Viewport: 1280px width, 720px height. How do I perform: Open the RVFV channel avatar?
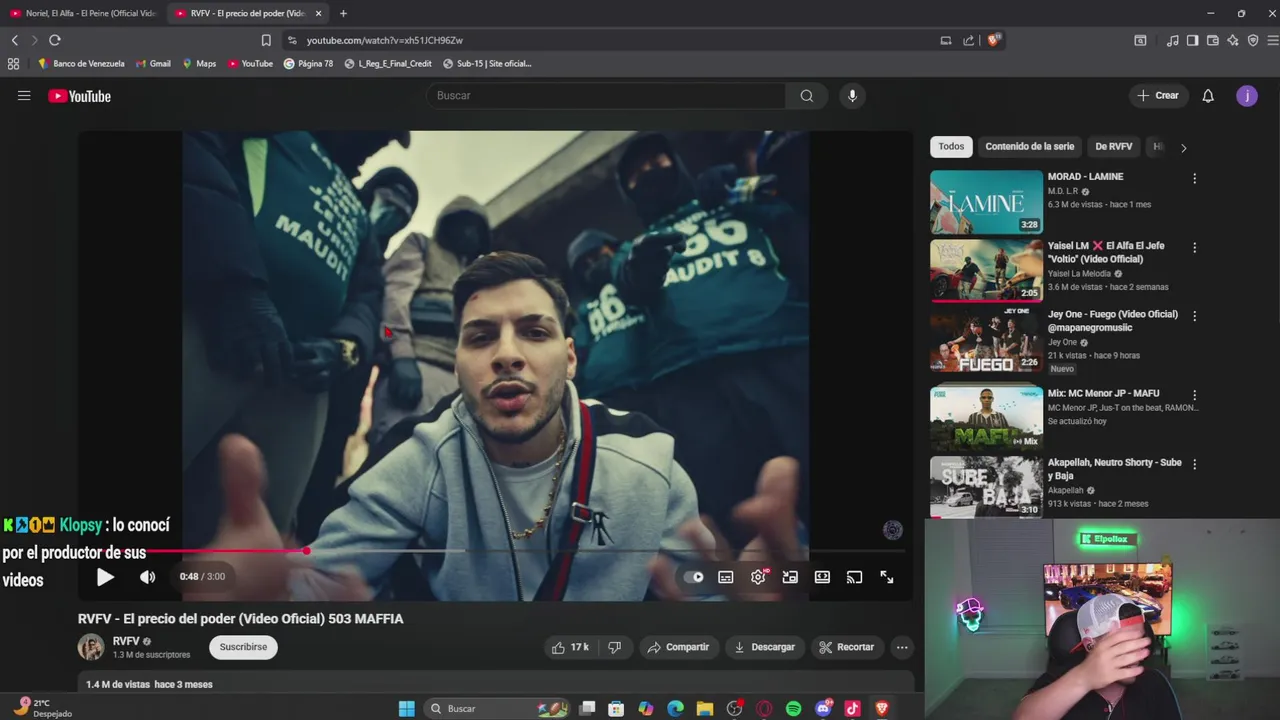point(91,647)
